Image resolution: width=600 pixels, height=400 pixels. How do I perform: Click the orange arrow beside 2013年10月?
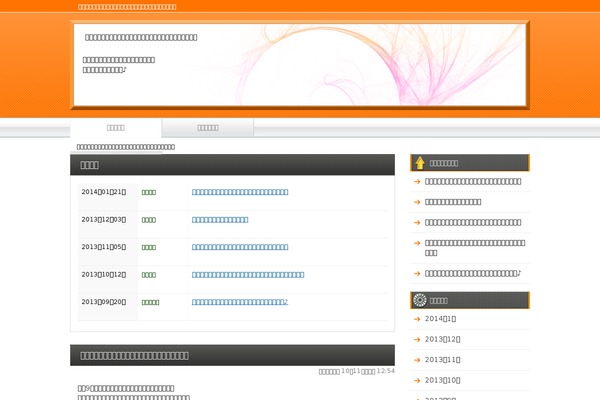[x=417, y=380]
